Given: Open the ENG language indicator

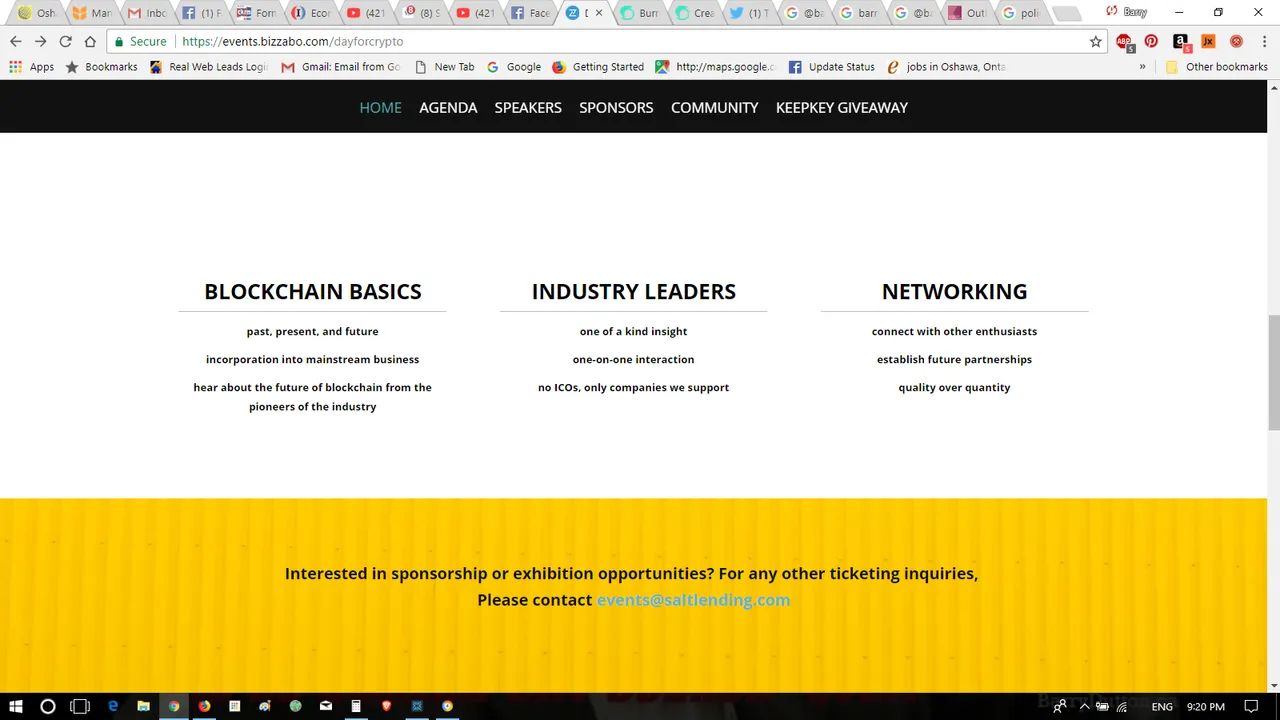Looking at the screenshot, I should tap(1162, 706).
